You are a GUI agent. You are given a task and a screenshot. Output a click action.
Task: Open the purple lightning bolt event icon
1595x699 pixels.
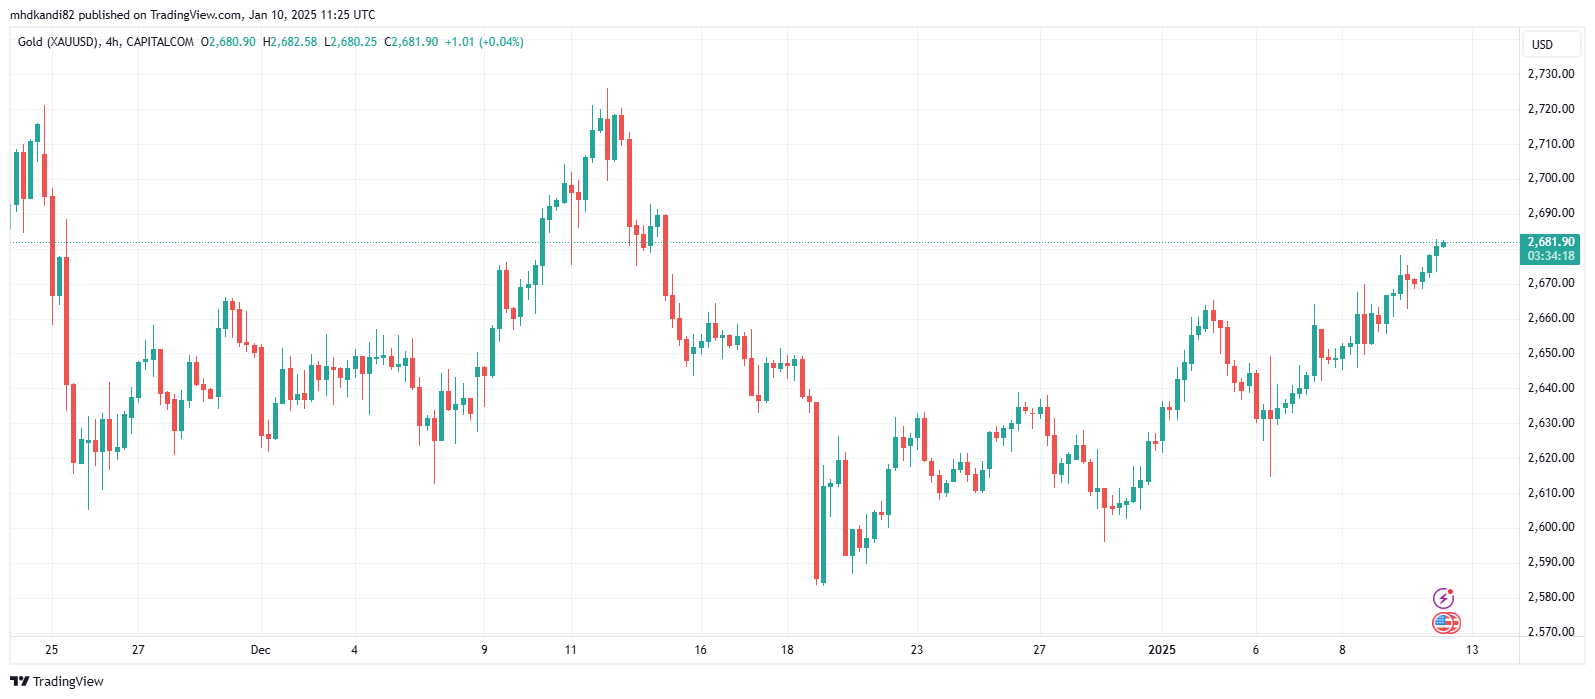(1443, 598)
